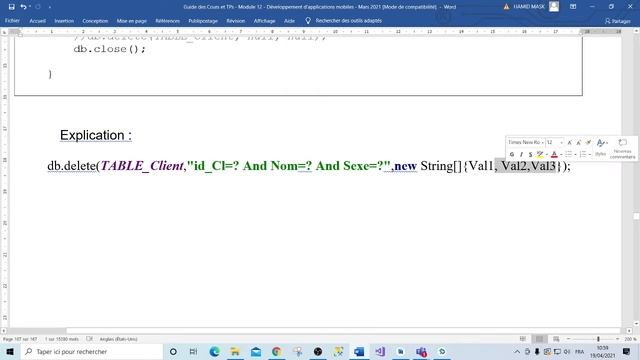Open the font color dropdown arrow
Screen dimensions: 640x360
561,155
